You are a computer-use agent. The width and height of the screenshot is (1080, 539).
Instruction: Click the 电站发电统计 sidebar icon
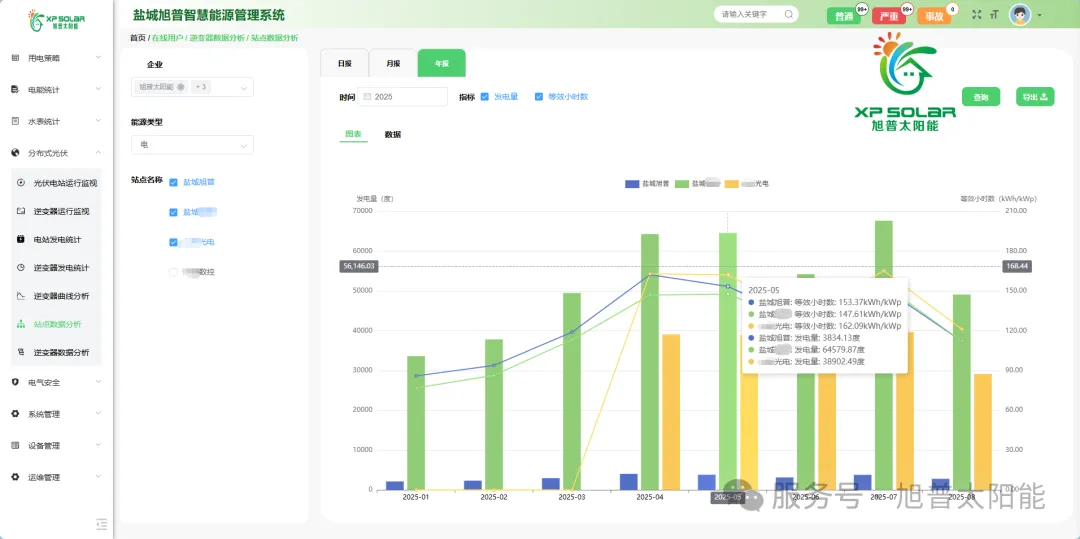[x=22, y=240]
